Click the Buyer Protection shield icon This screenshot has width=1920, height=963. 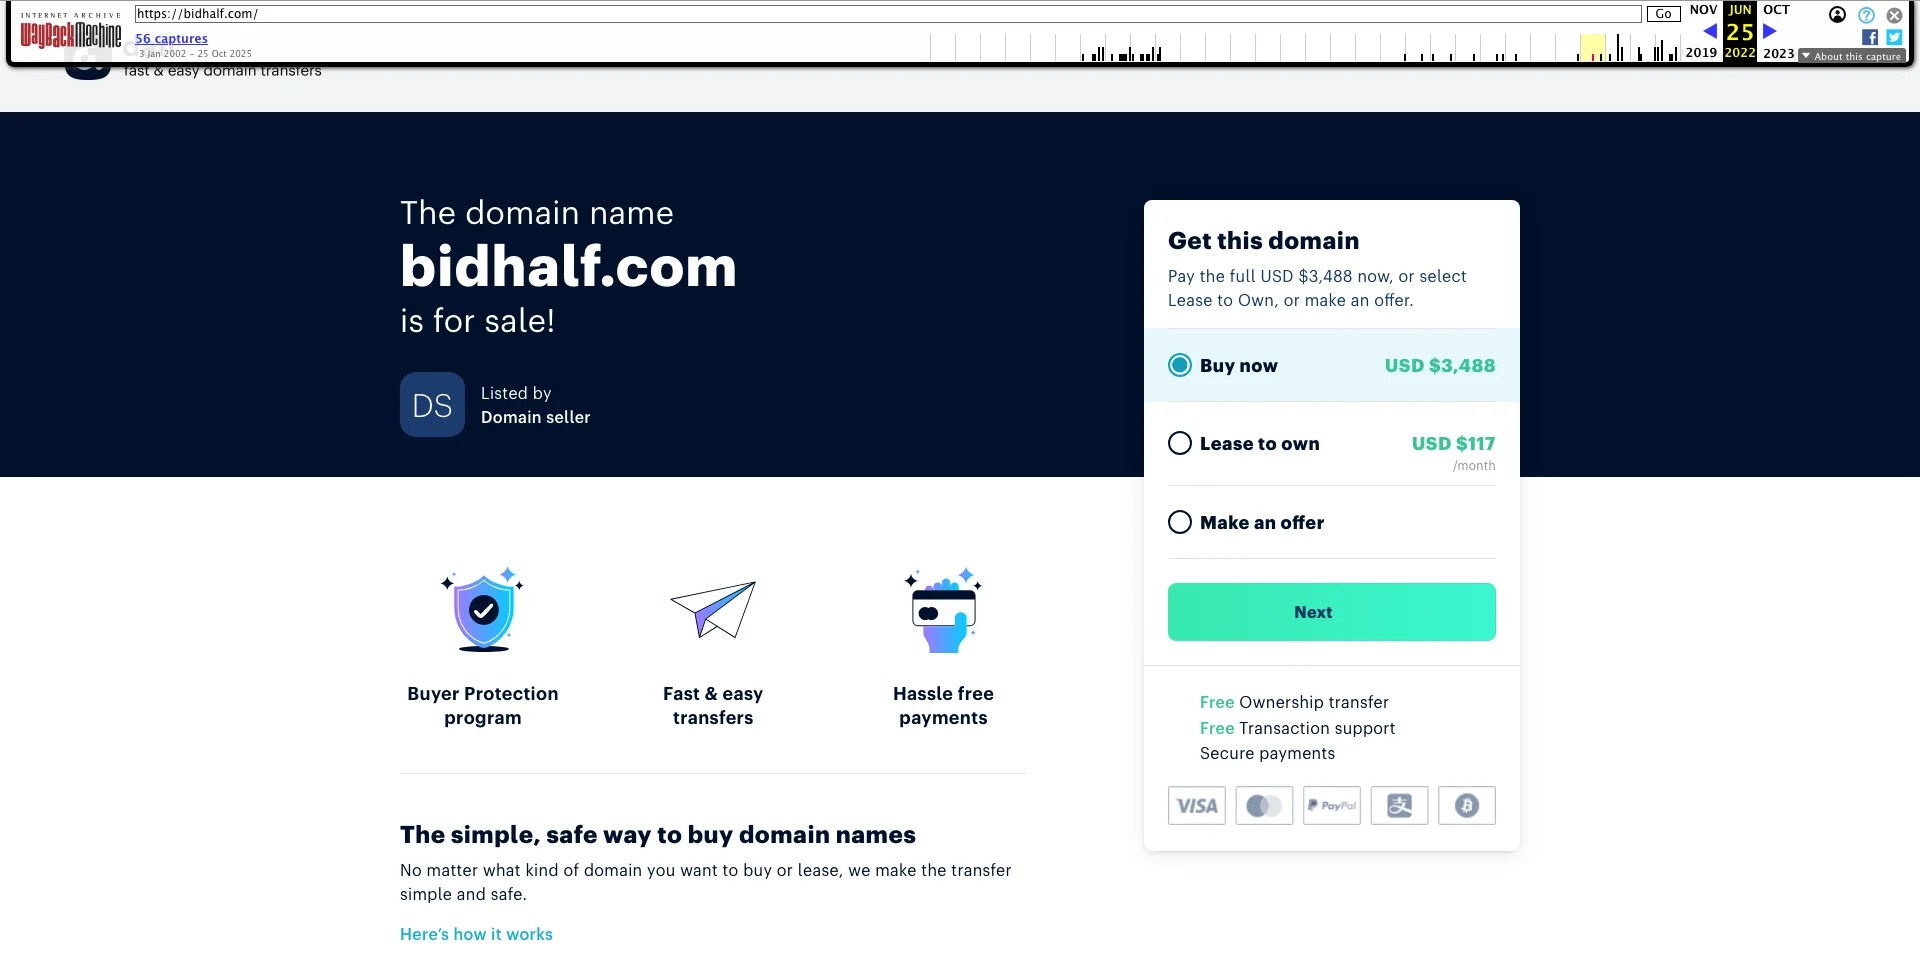pyautogui.click(x=483, y=610)
